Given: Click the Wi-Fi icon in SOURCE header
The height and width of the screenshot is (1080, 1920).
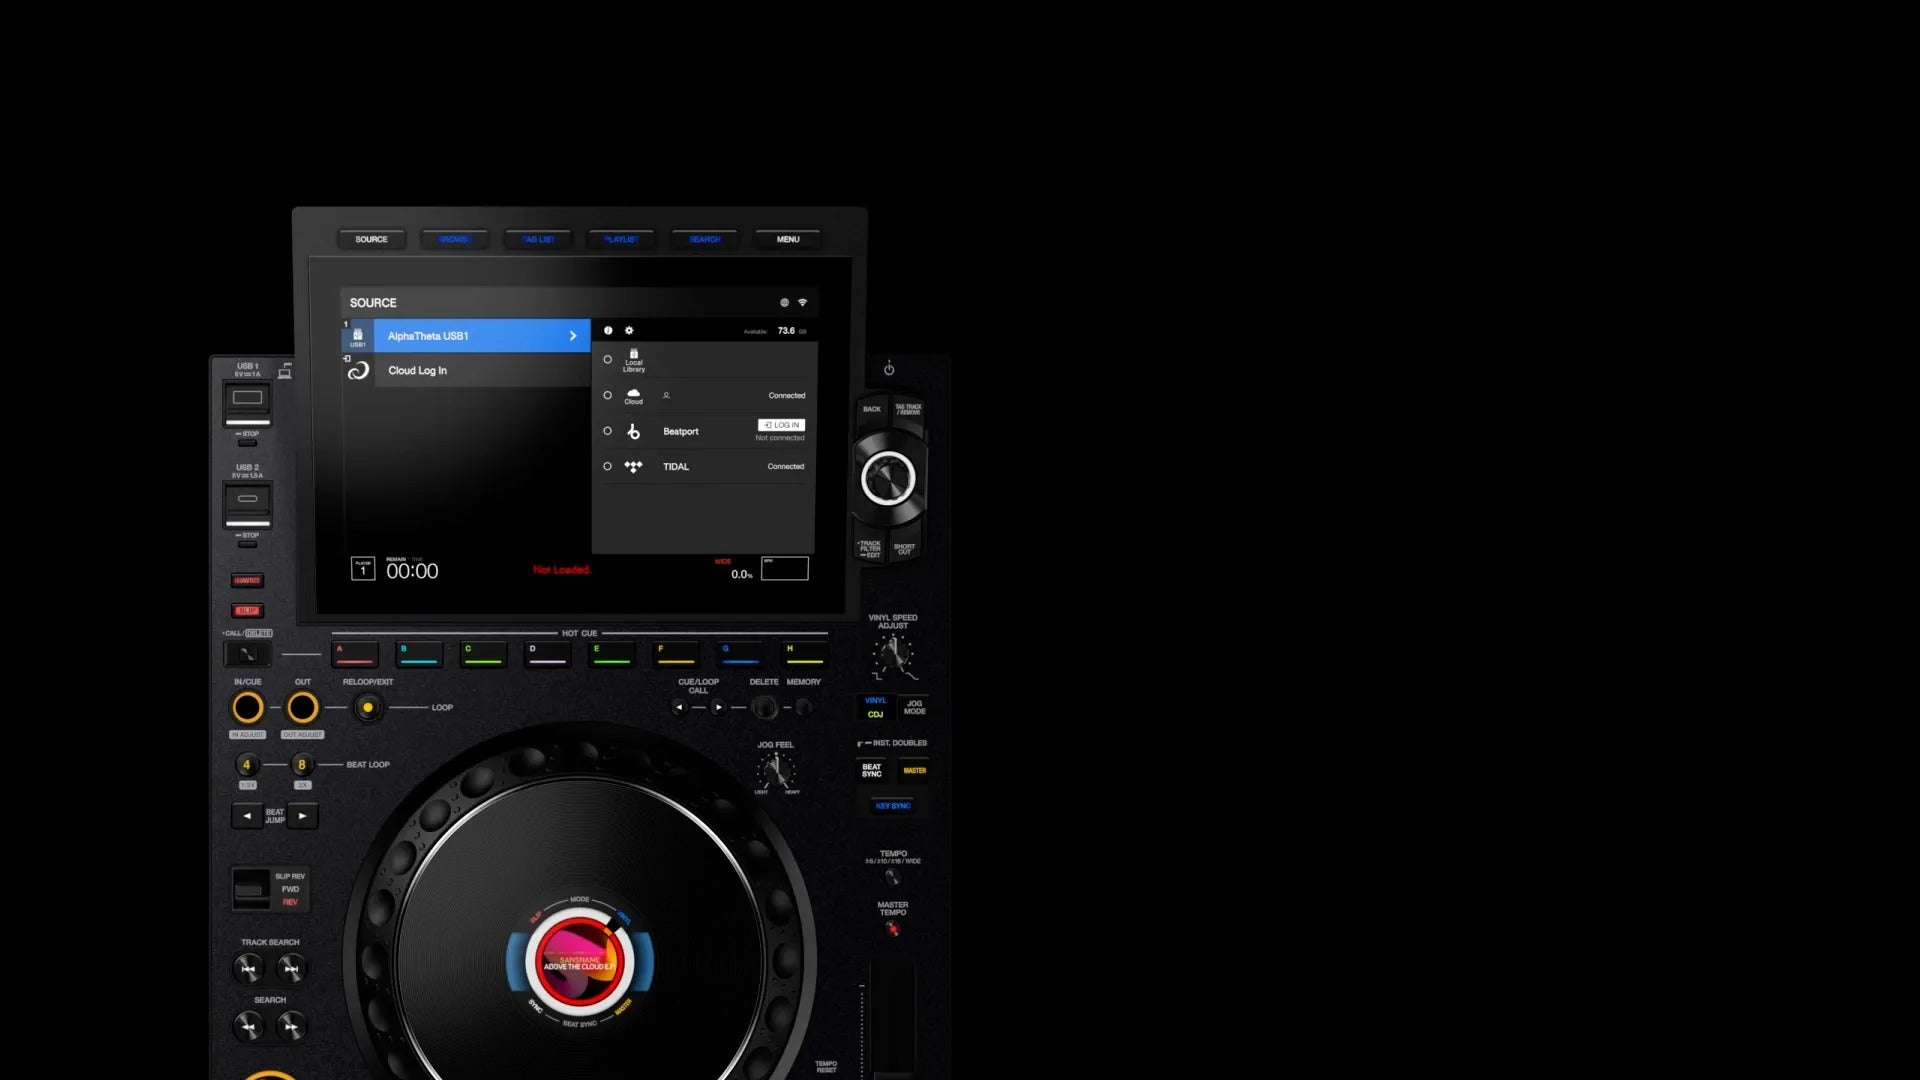Looking at the screenshot, I should (802, 302).
